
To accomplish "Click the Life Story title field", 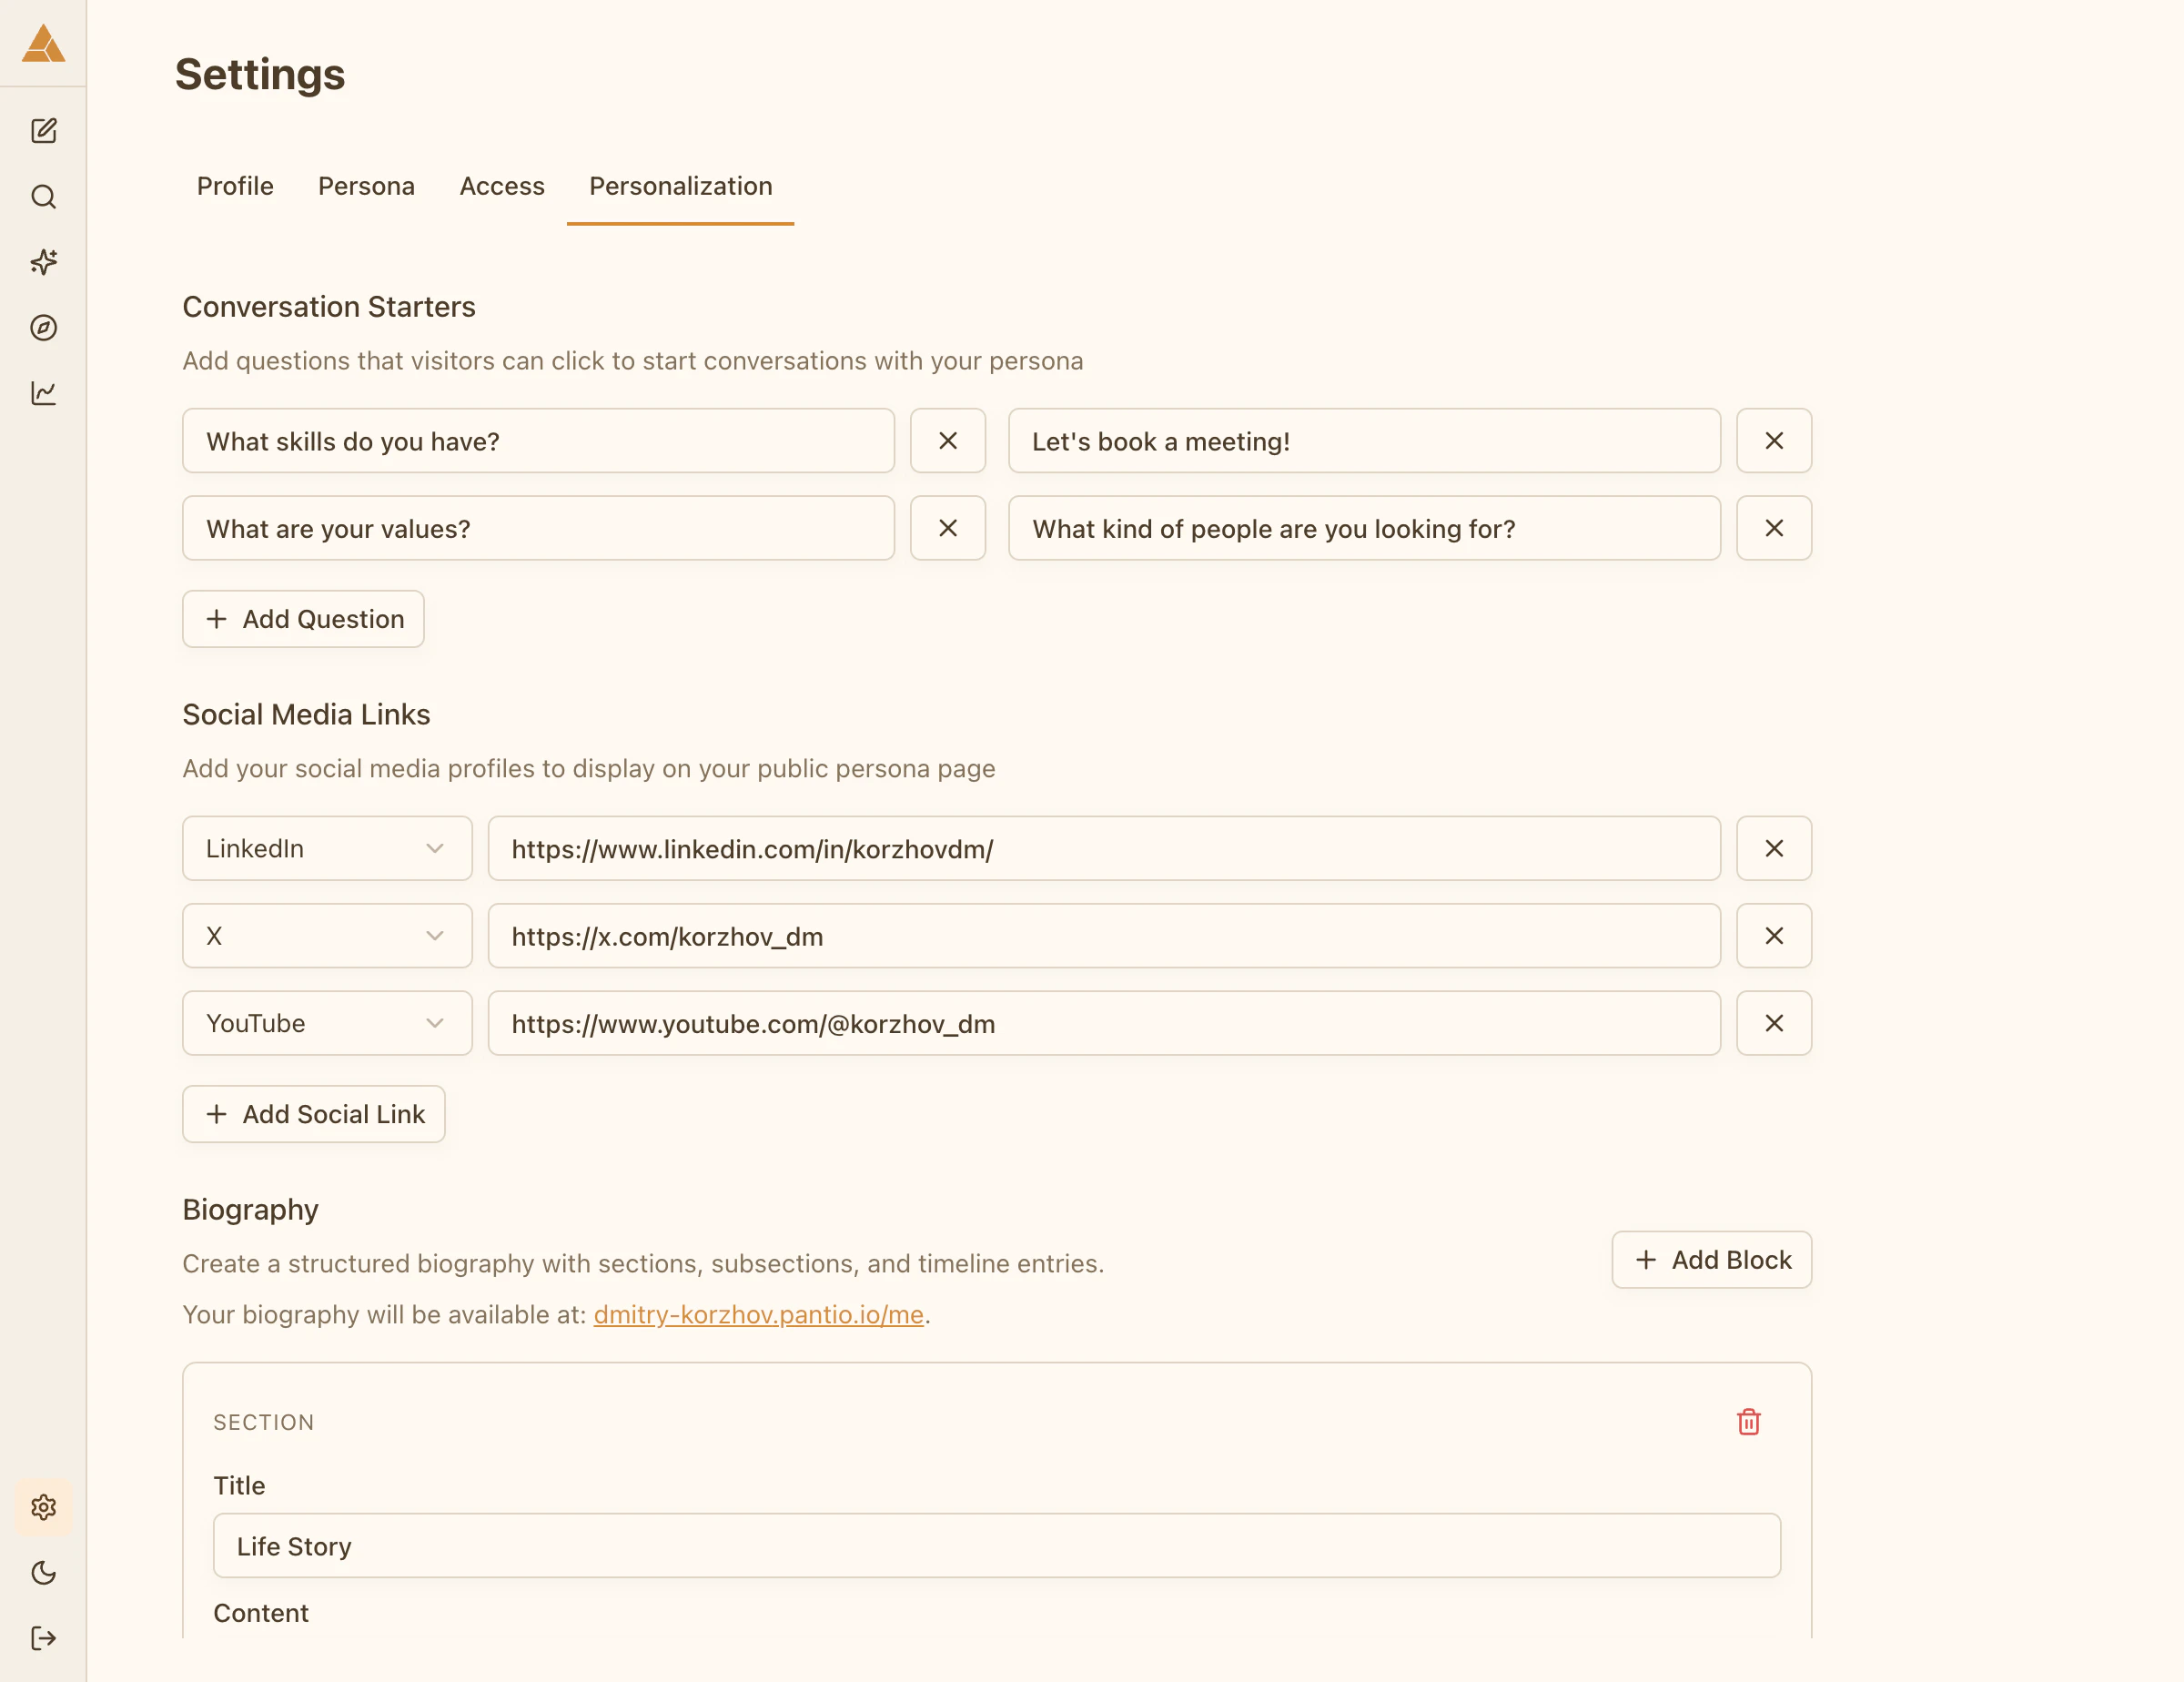I will [996, 1546].
